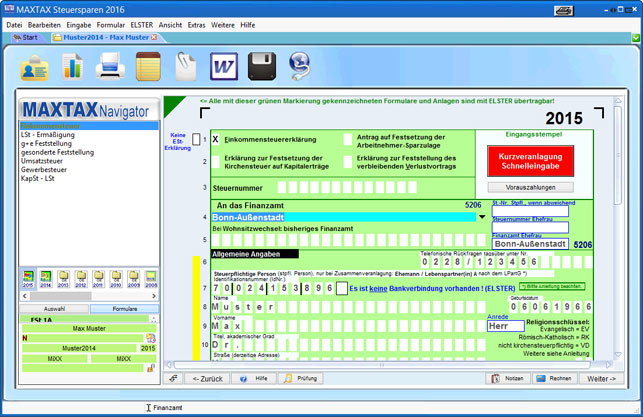Image resolution: width=643 pixels, height=417 pixels.
Task: Click the Steuernummer Ehefrau input field
Action: (530, 227)
